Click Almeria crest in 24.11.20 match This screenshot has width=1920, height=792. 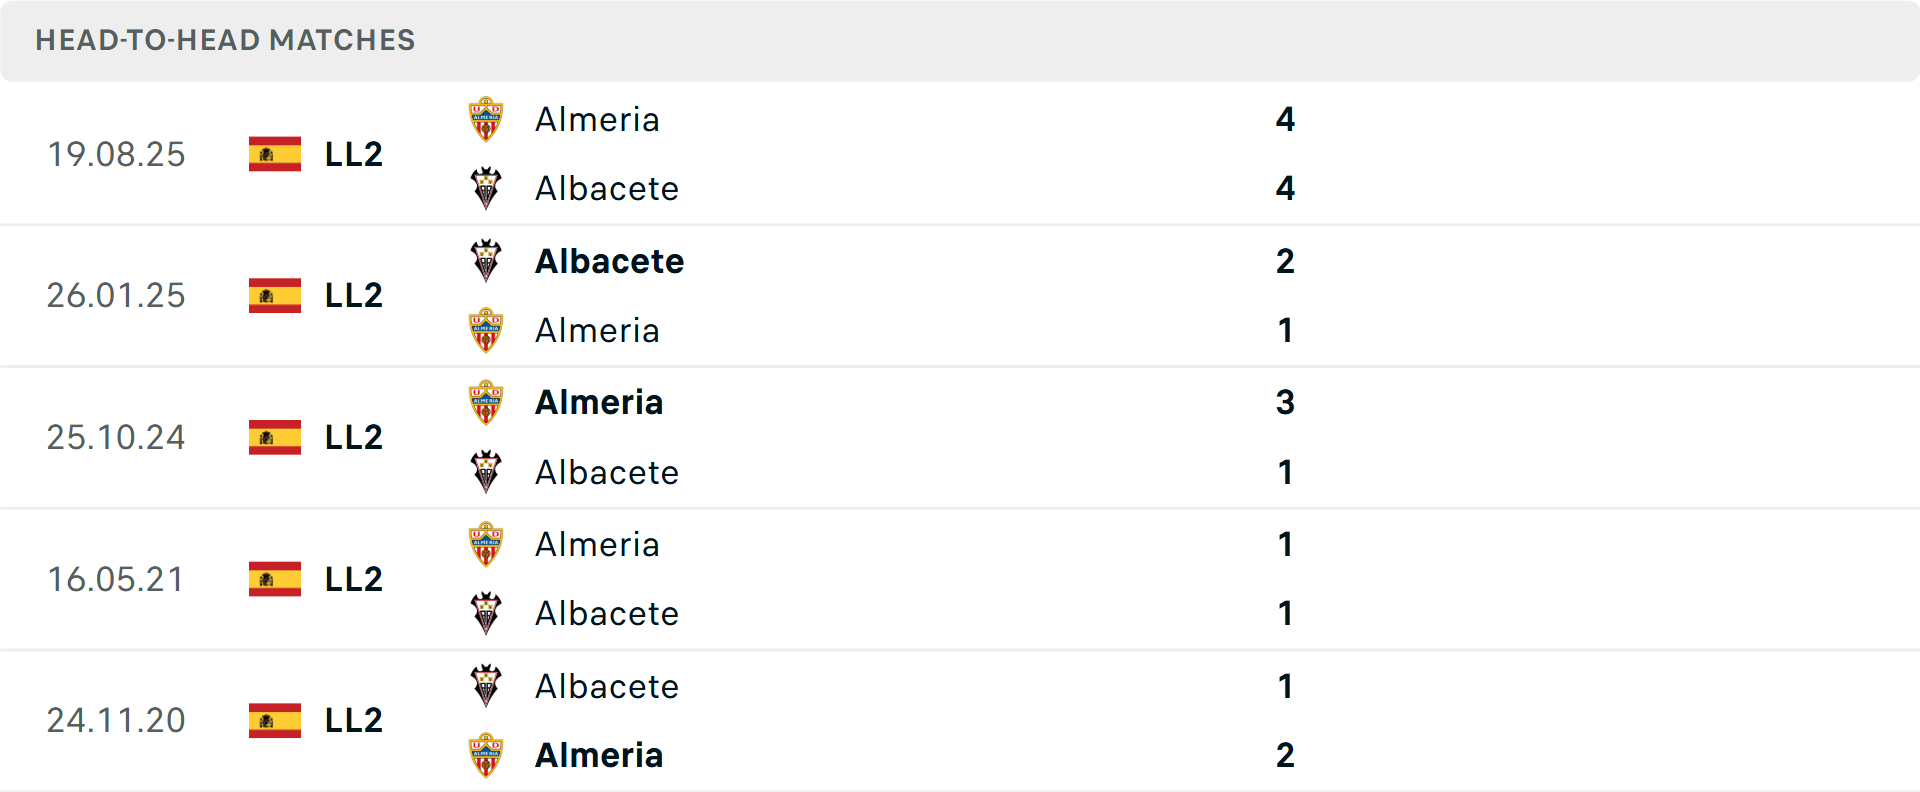(x=486, y=755)
